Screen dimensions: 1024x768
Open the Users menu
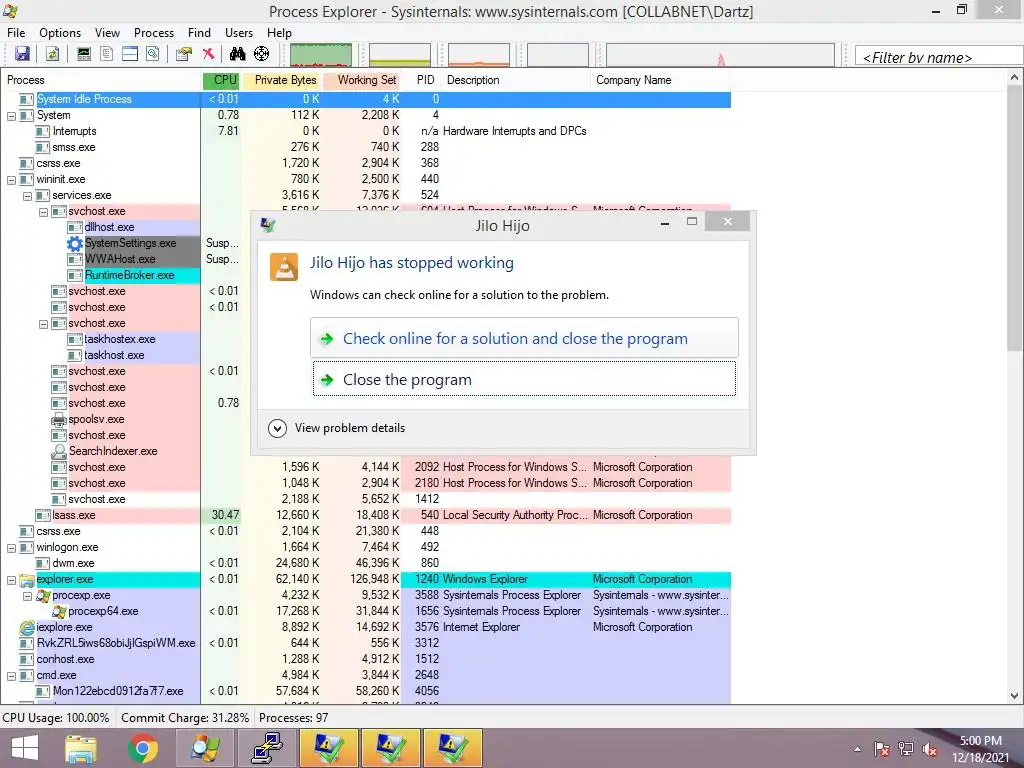[239, 33]
